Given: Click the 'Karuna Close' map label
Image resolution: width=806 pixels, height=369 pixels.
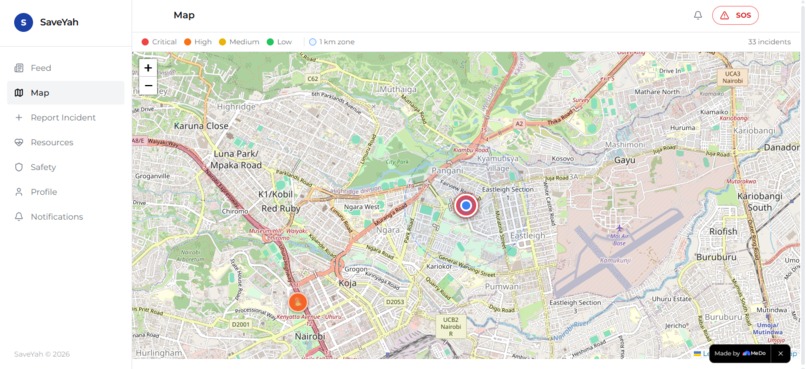Looking at the screenshot, I should click(201, 125).
